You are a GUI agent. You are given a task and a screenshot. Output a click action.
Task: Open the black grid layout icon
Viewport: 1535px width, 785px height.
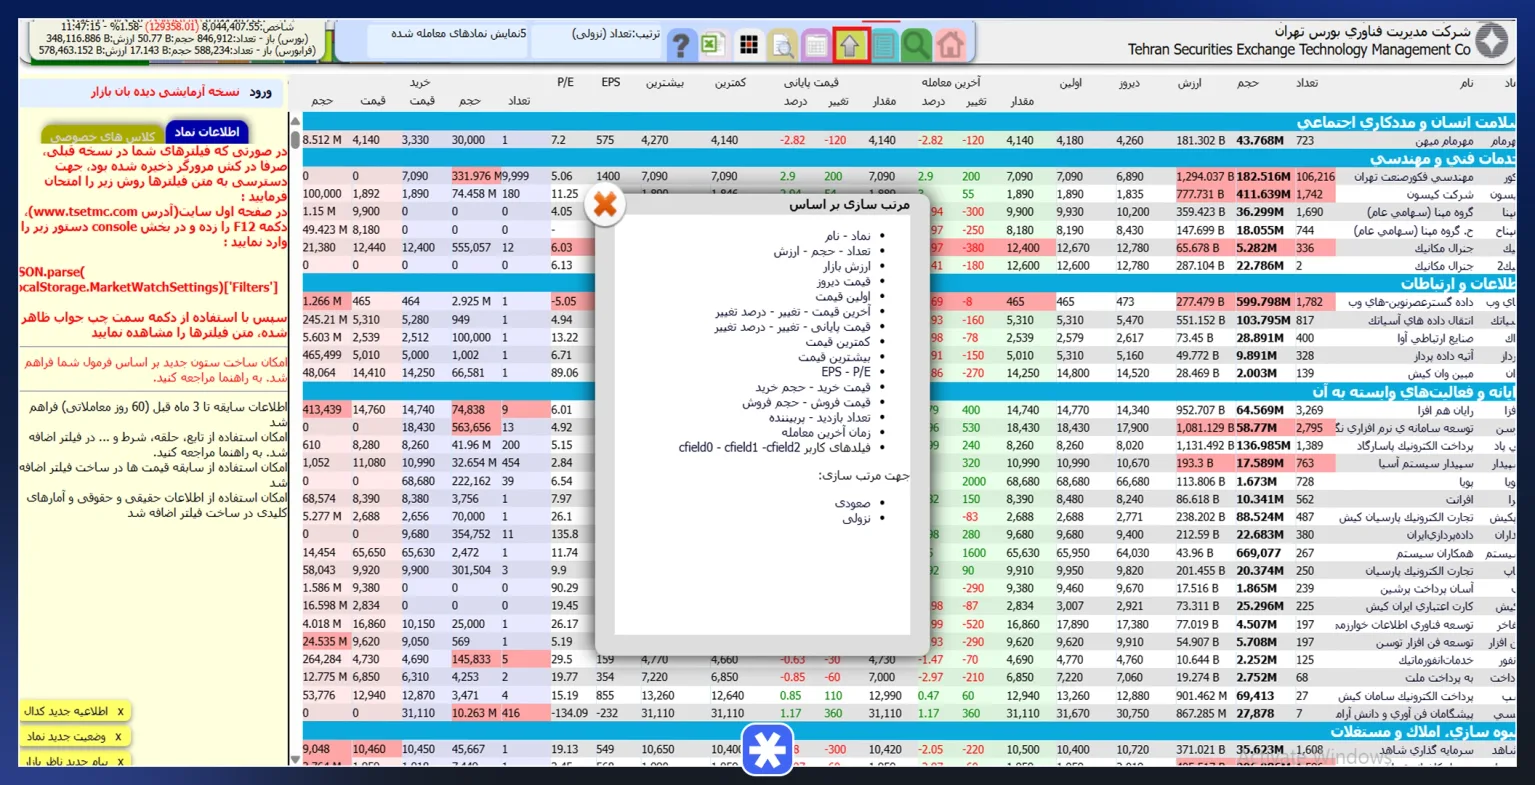(748, 45)
